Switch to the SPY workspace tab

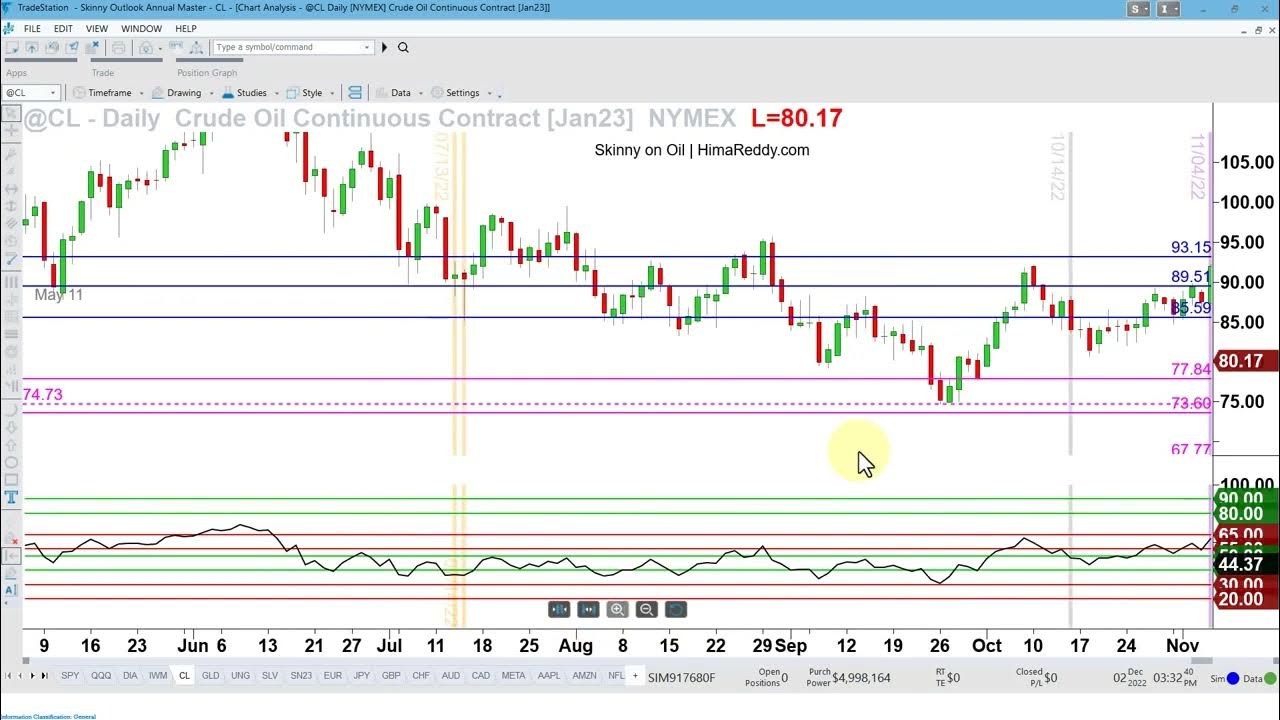(70, 676)
